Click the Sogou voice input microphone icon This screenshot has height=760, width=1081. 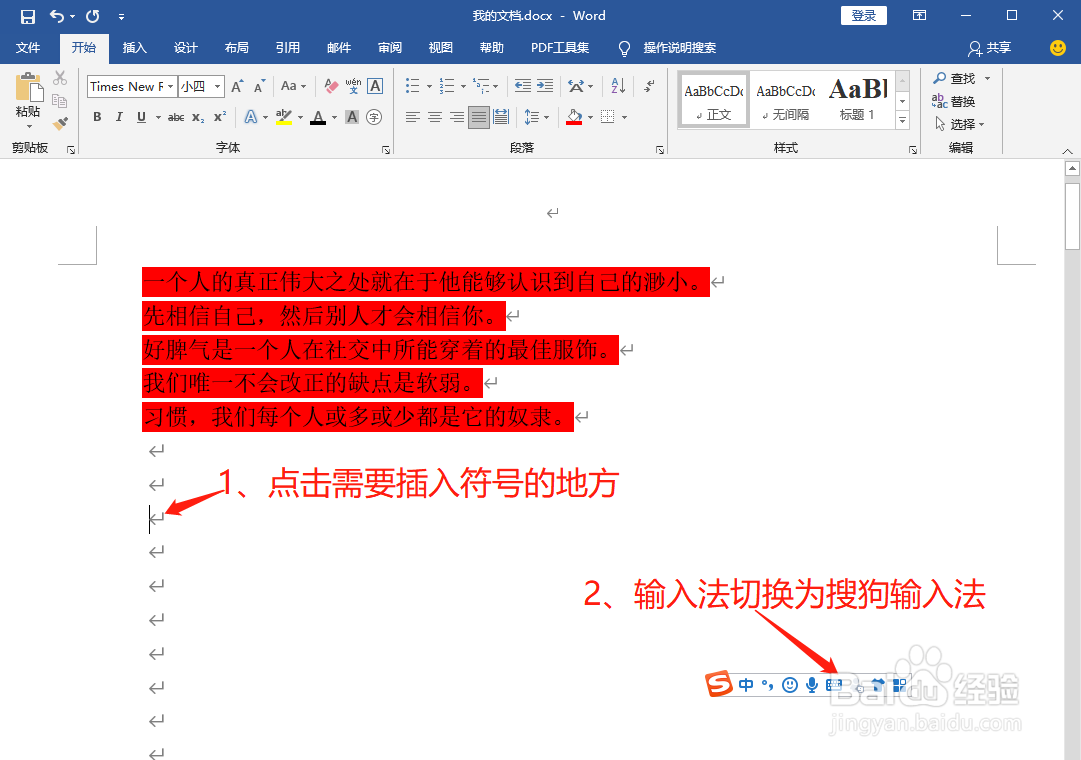point(813,685)
